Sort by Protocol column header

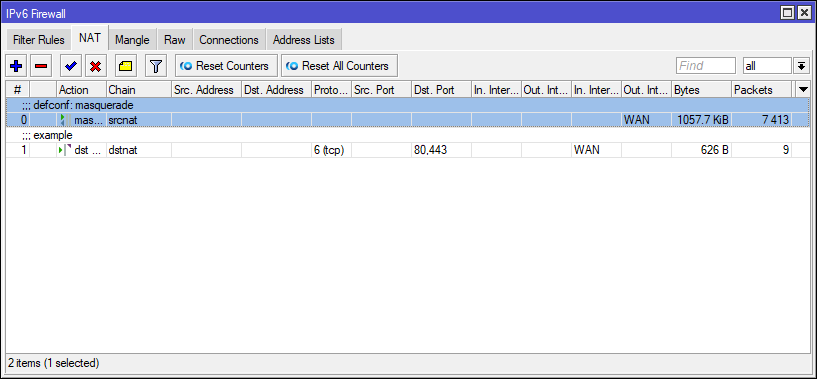pos(331,90)
